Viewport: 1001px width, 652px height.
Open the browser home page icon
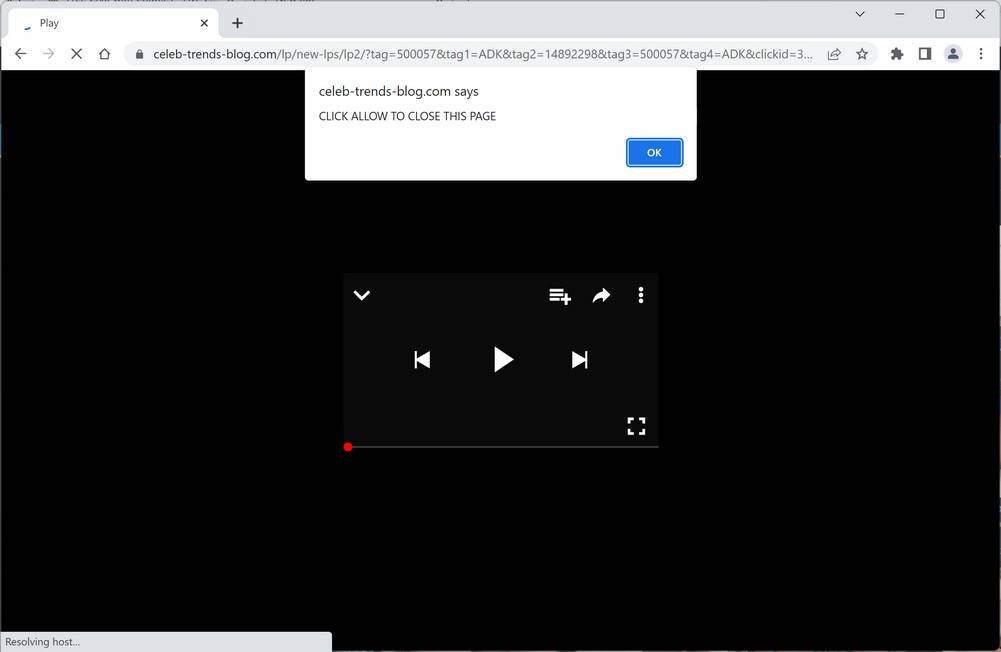pos(105,54)
